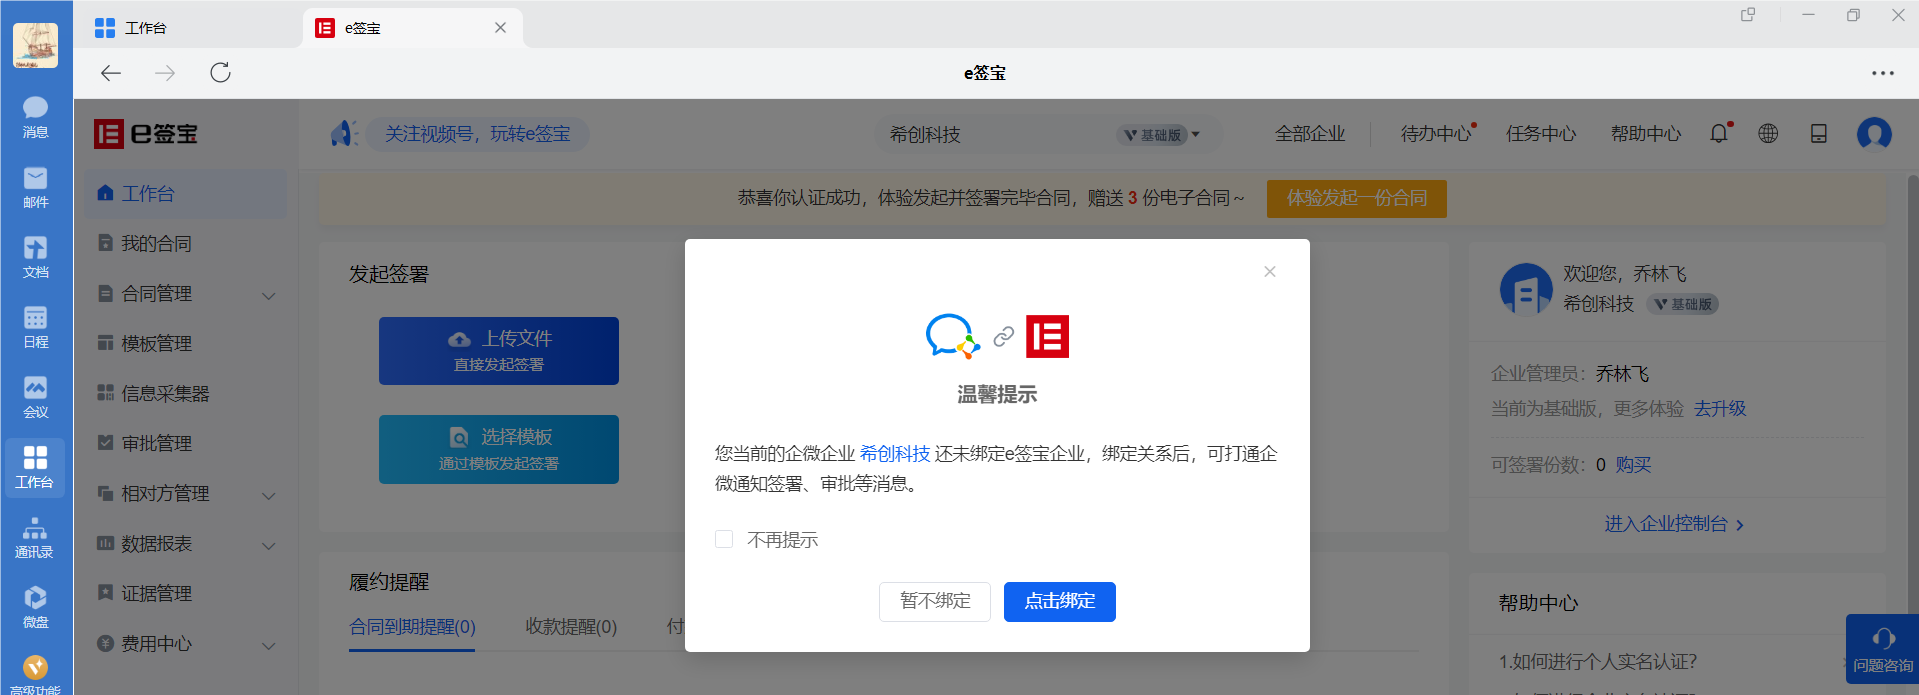Expand the 相对方管理 menu chevron
This screenshot has width=1919, height=695.
[268, 495]
